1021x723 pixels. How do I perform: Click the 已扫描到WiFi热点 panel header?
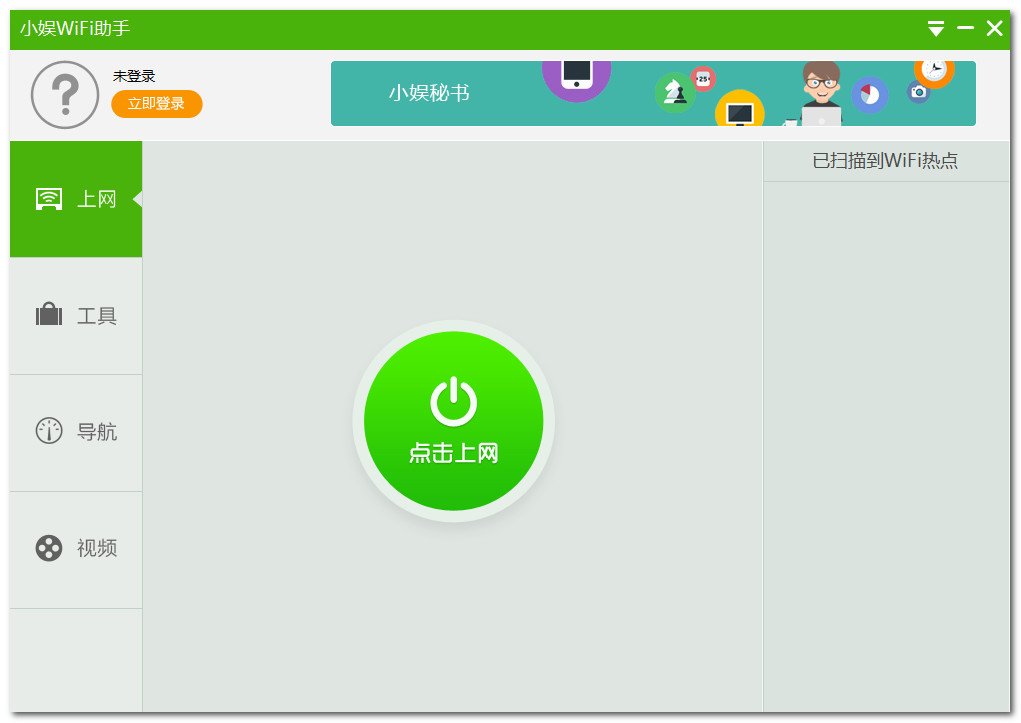tap(884, 160)
